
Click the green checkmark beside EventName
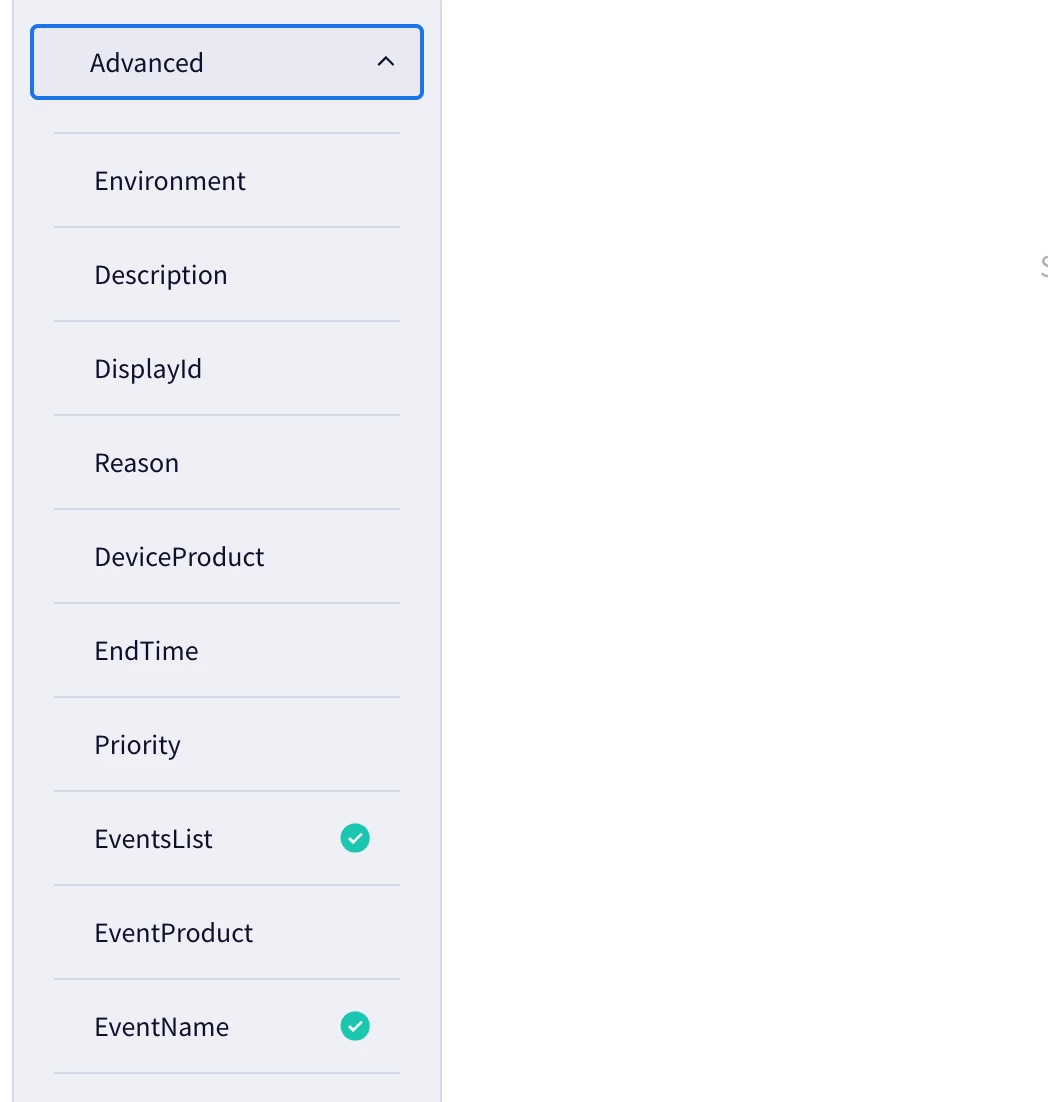pos(355,1026)
